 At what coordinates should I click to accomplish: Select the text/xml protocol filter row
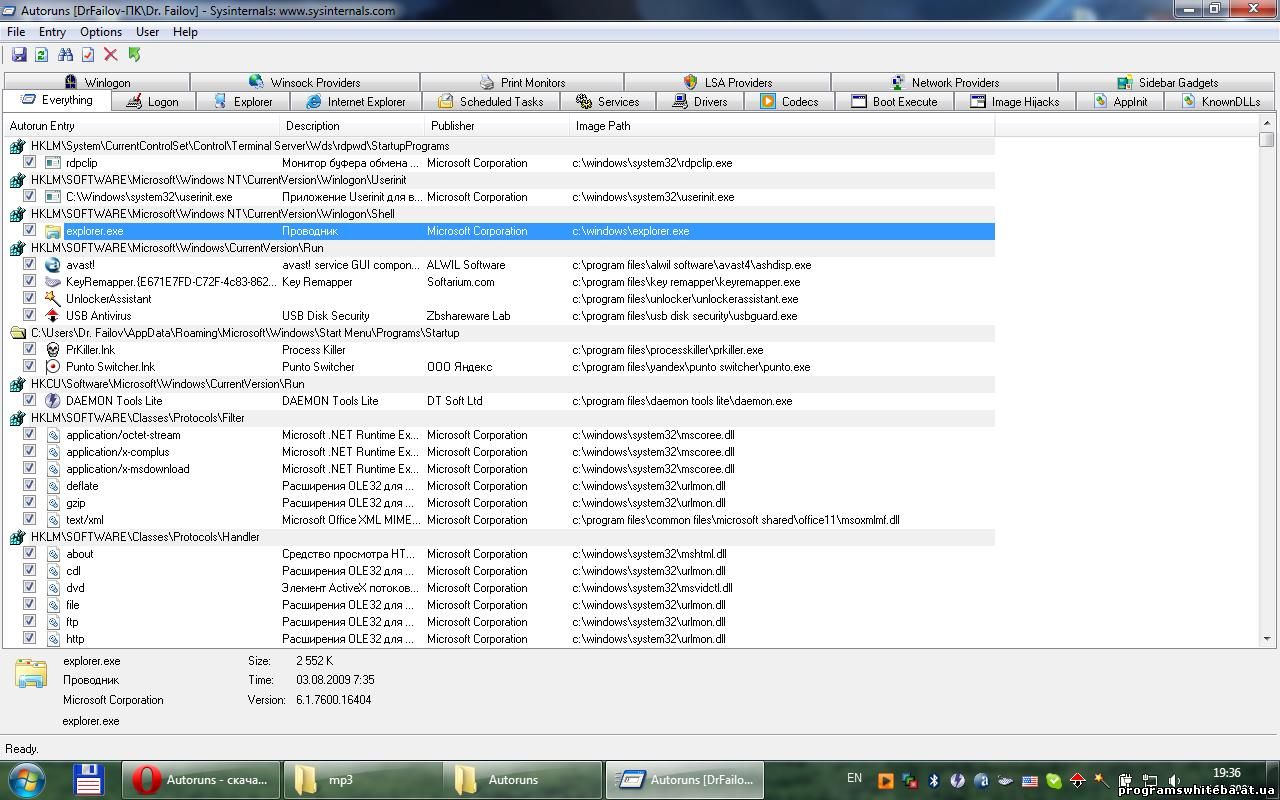[x=500, y=520]
